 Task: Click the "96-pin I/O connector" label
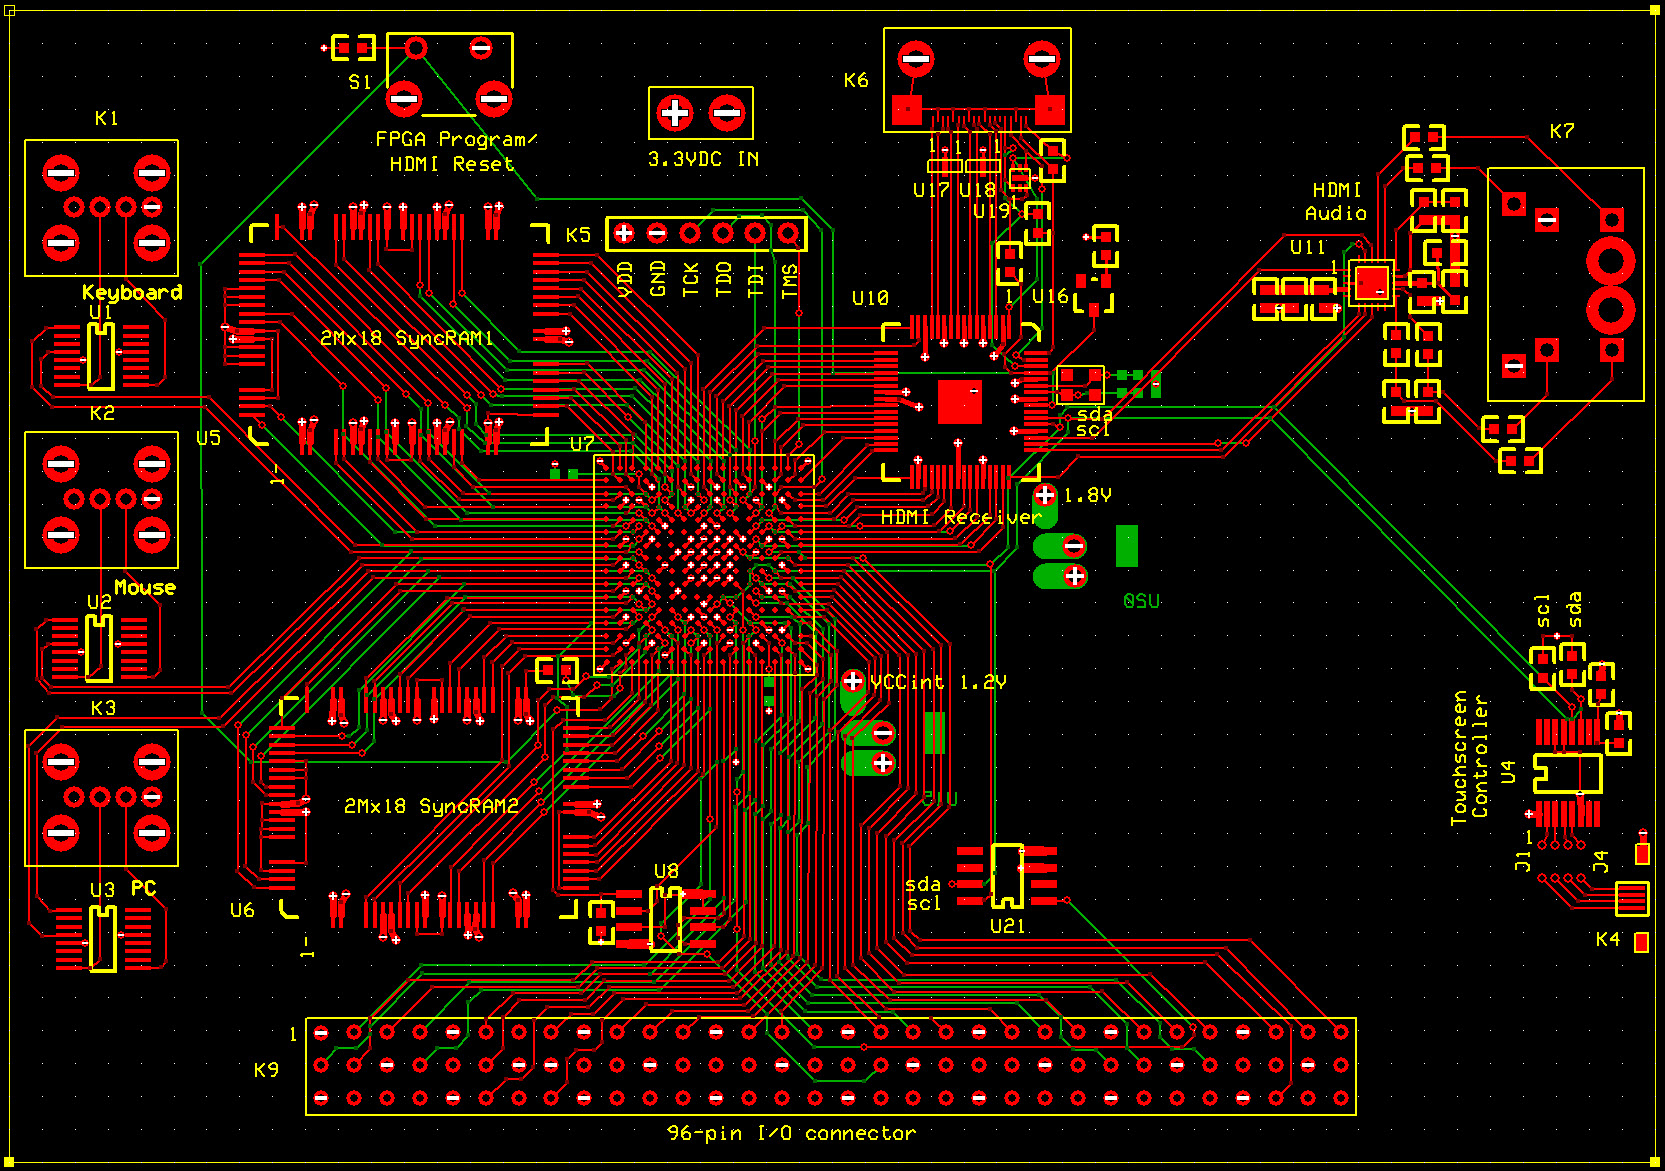tap(790, 1133)
